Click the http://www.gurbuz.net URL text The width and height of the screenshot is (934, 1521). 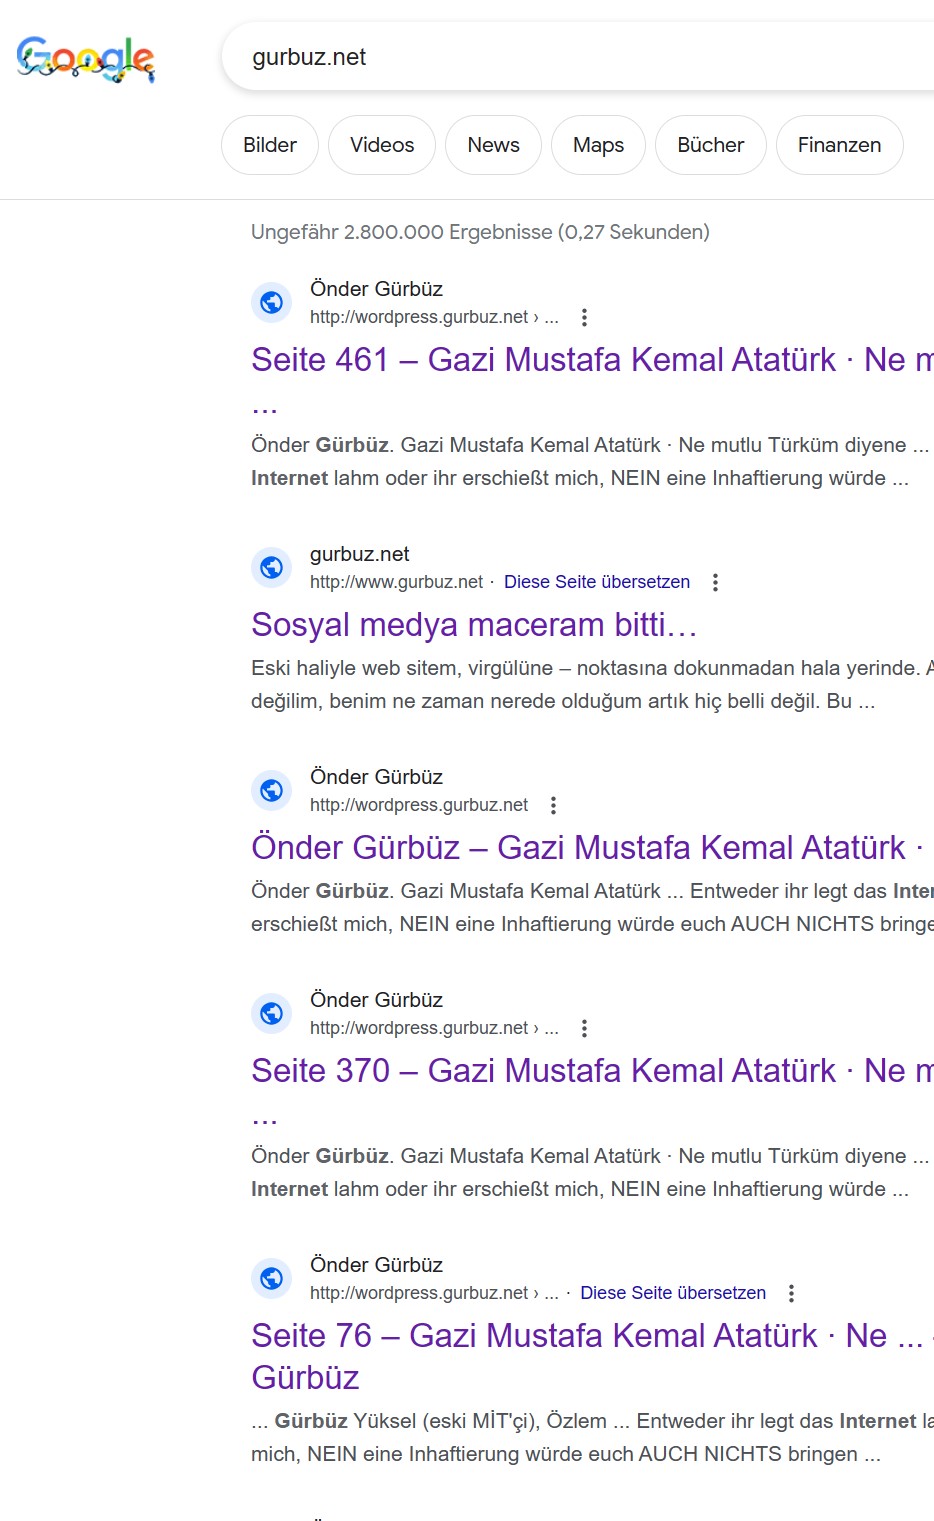396,582
